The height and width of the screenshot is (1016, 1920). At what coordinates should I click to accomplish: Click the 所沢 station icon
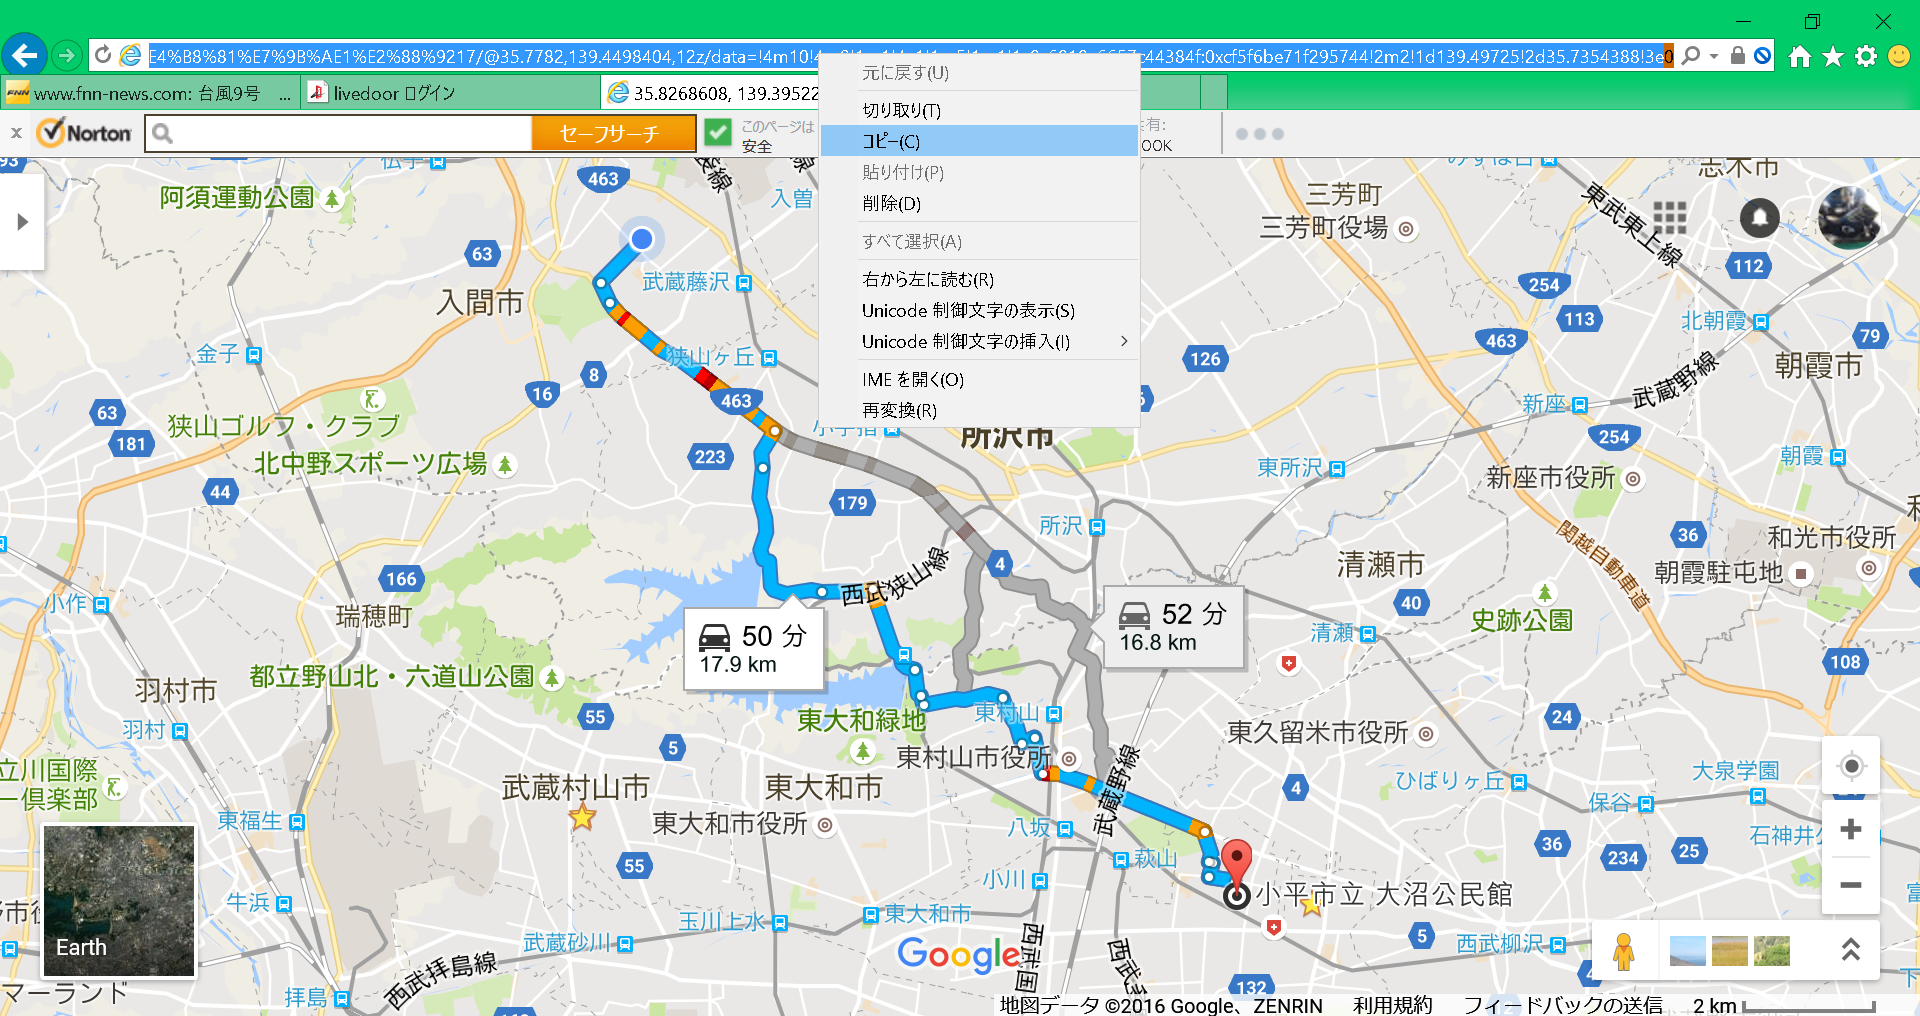[x=1097, y=527]
